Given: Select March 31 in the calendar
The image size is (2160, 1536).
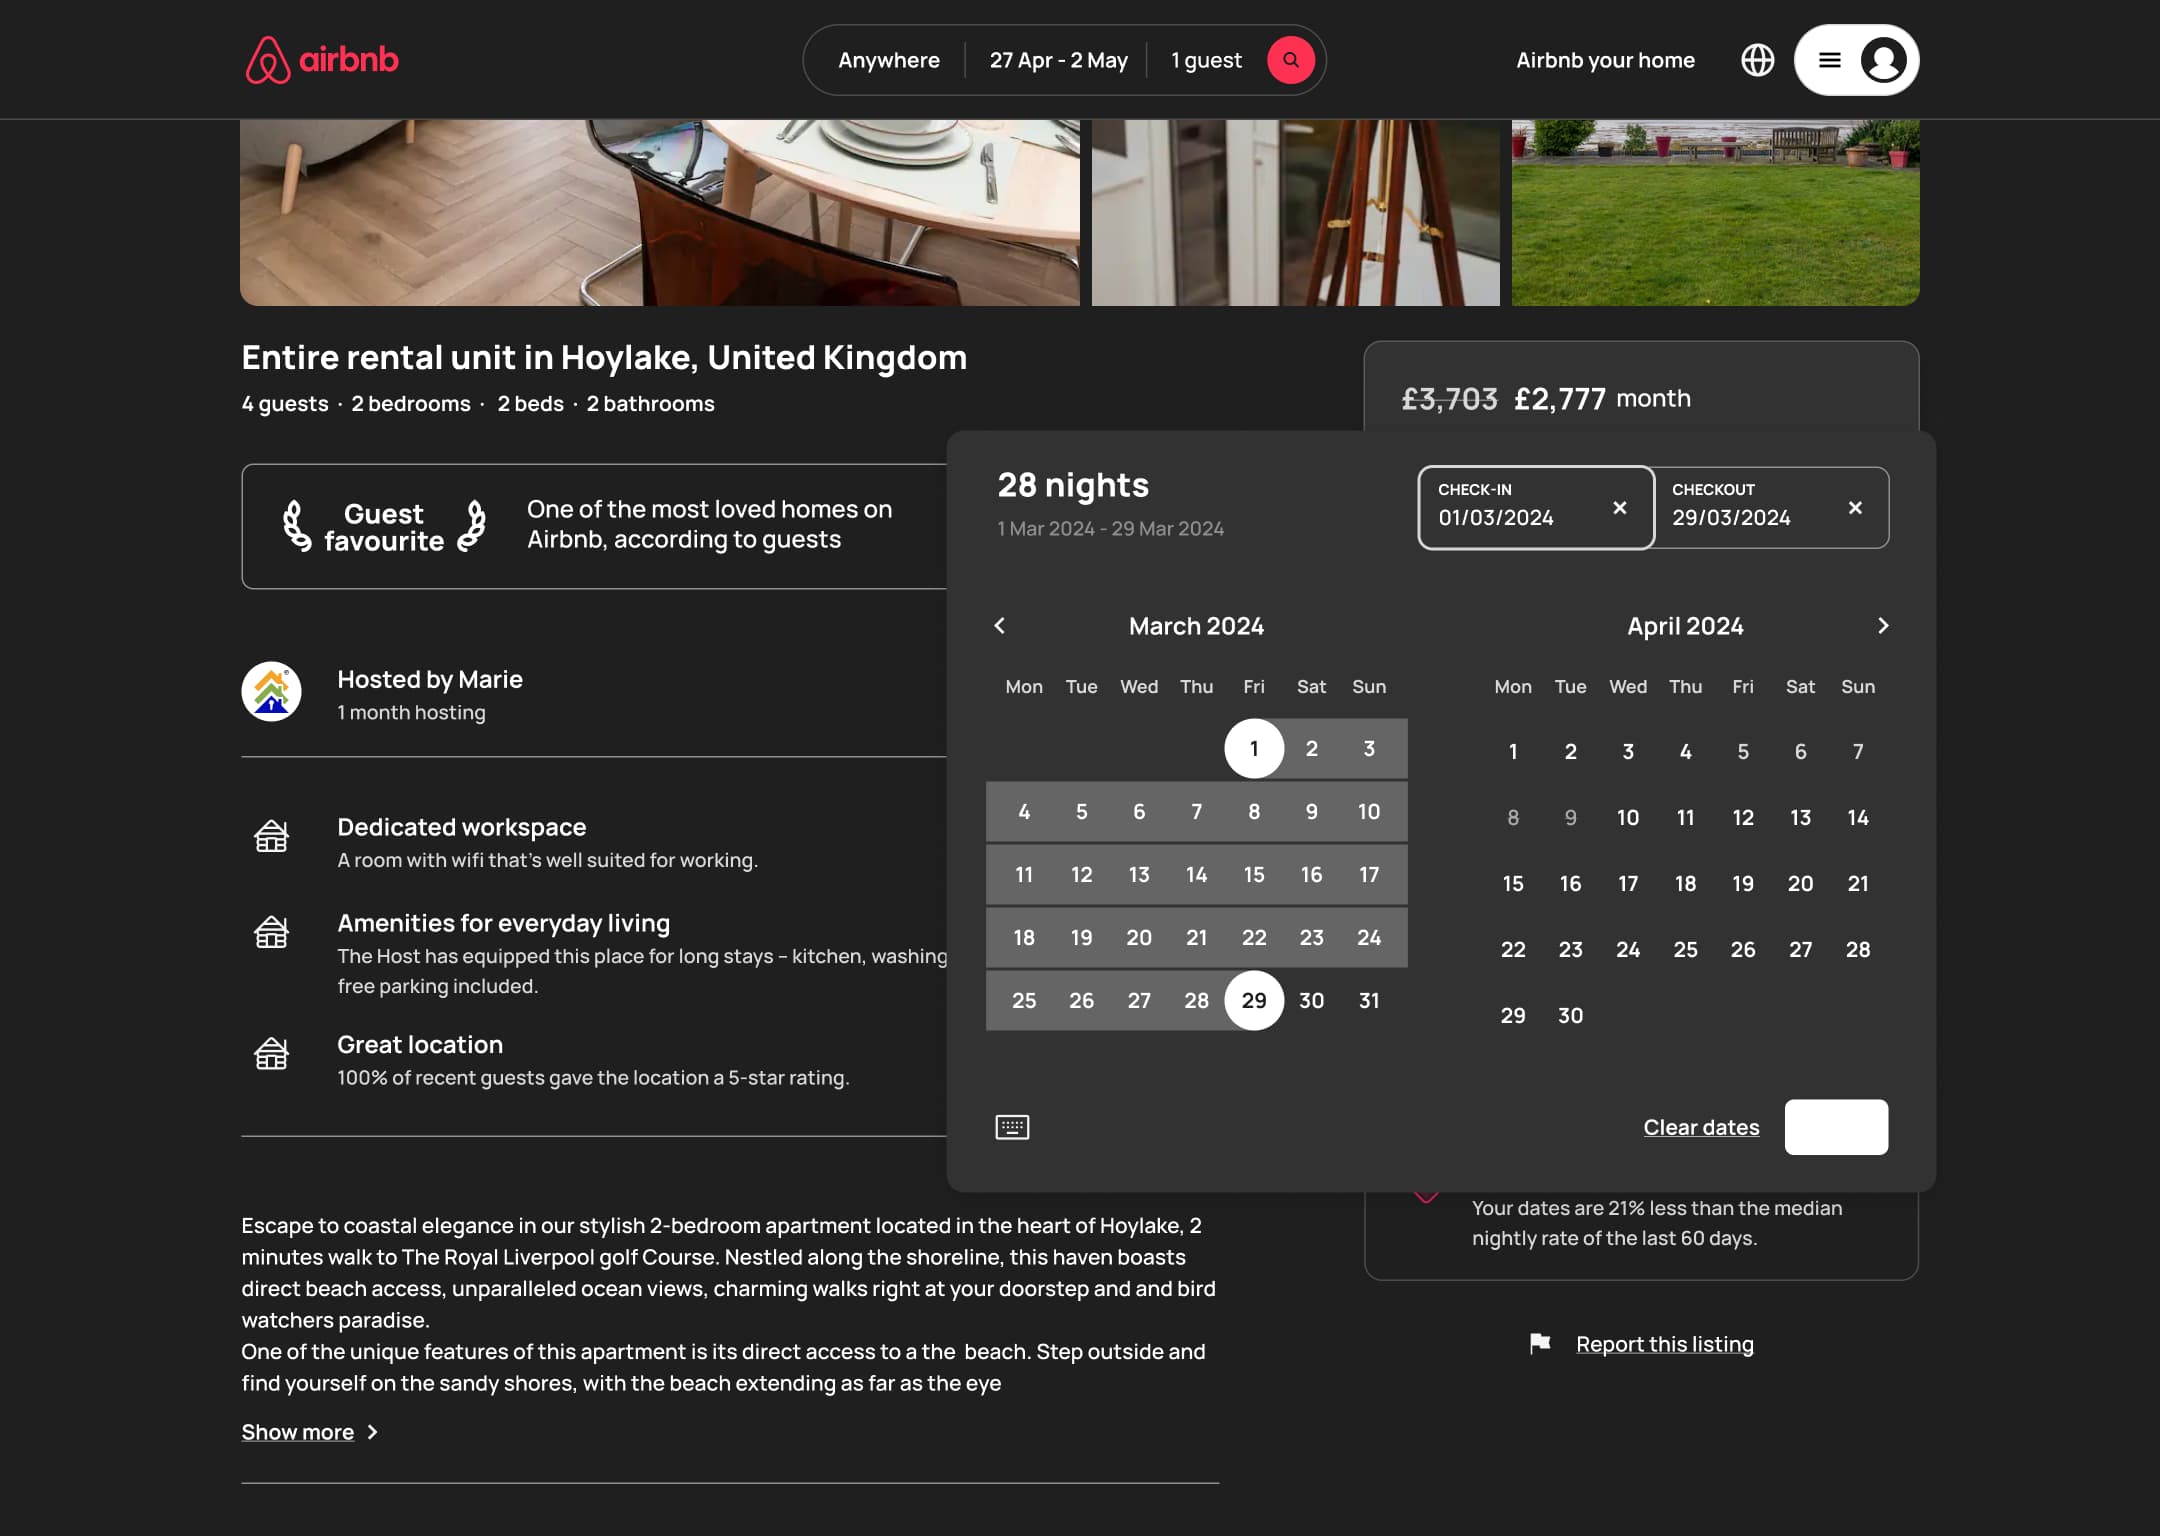Looking at the screenshot, I should click(1369, 1001).
